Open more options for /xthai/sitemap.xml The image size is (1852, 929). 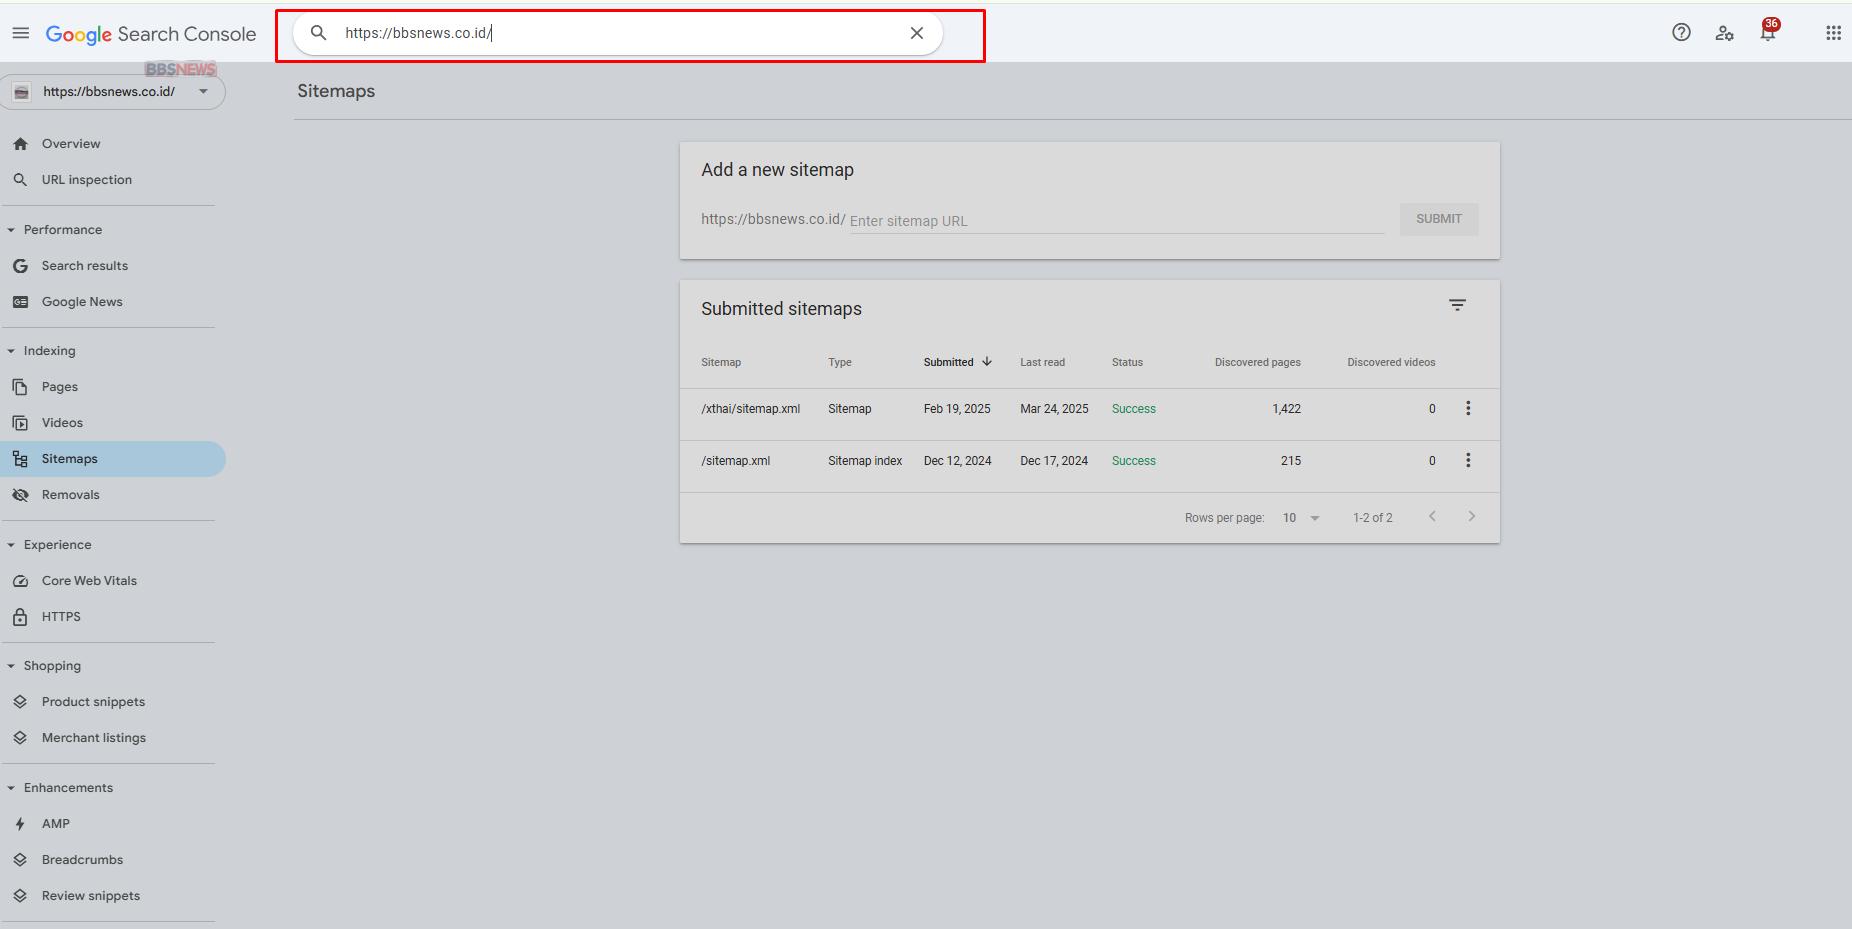(x=1468, y=409)
